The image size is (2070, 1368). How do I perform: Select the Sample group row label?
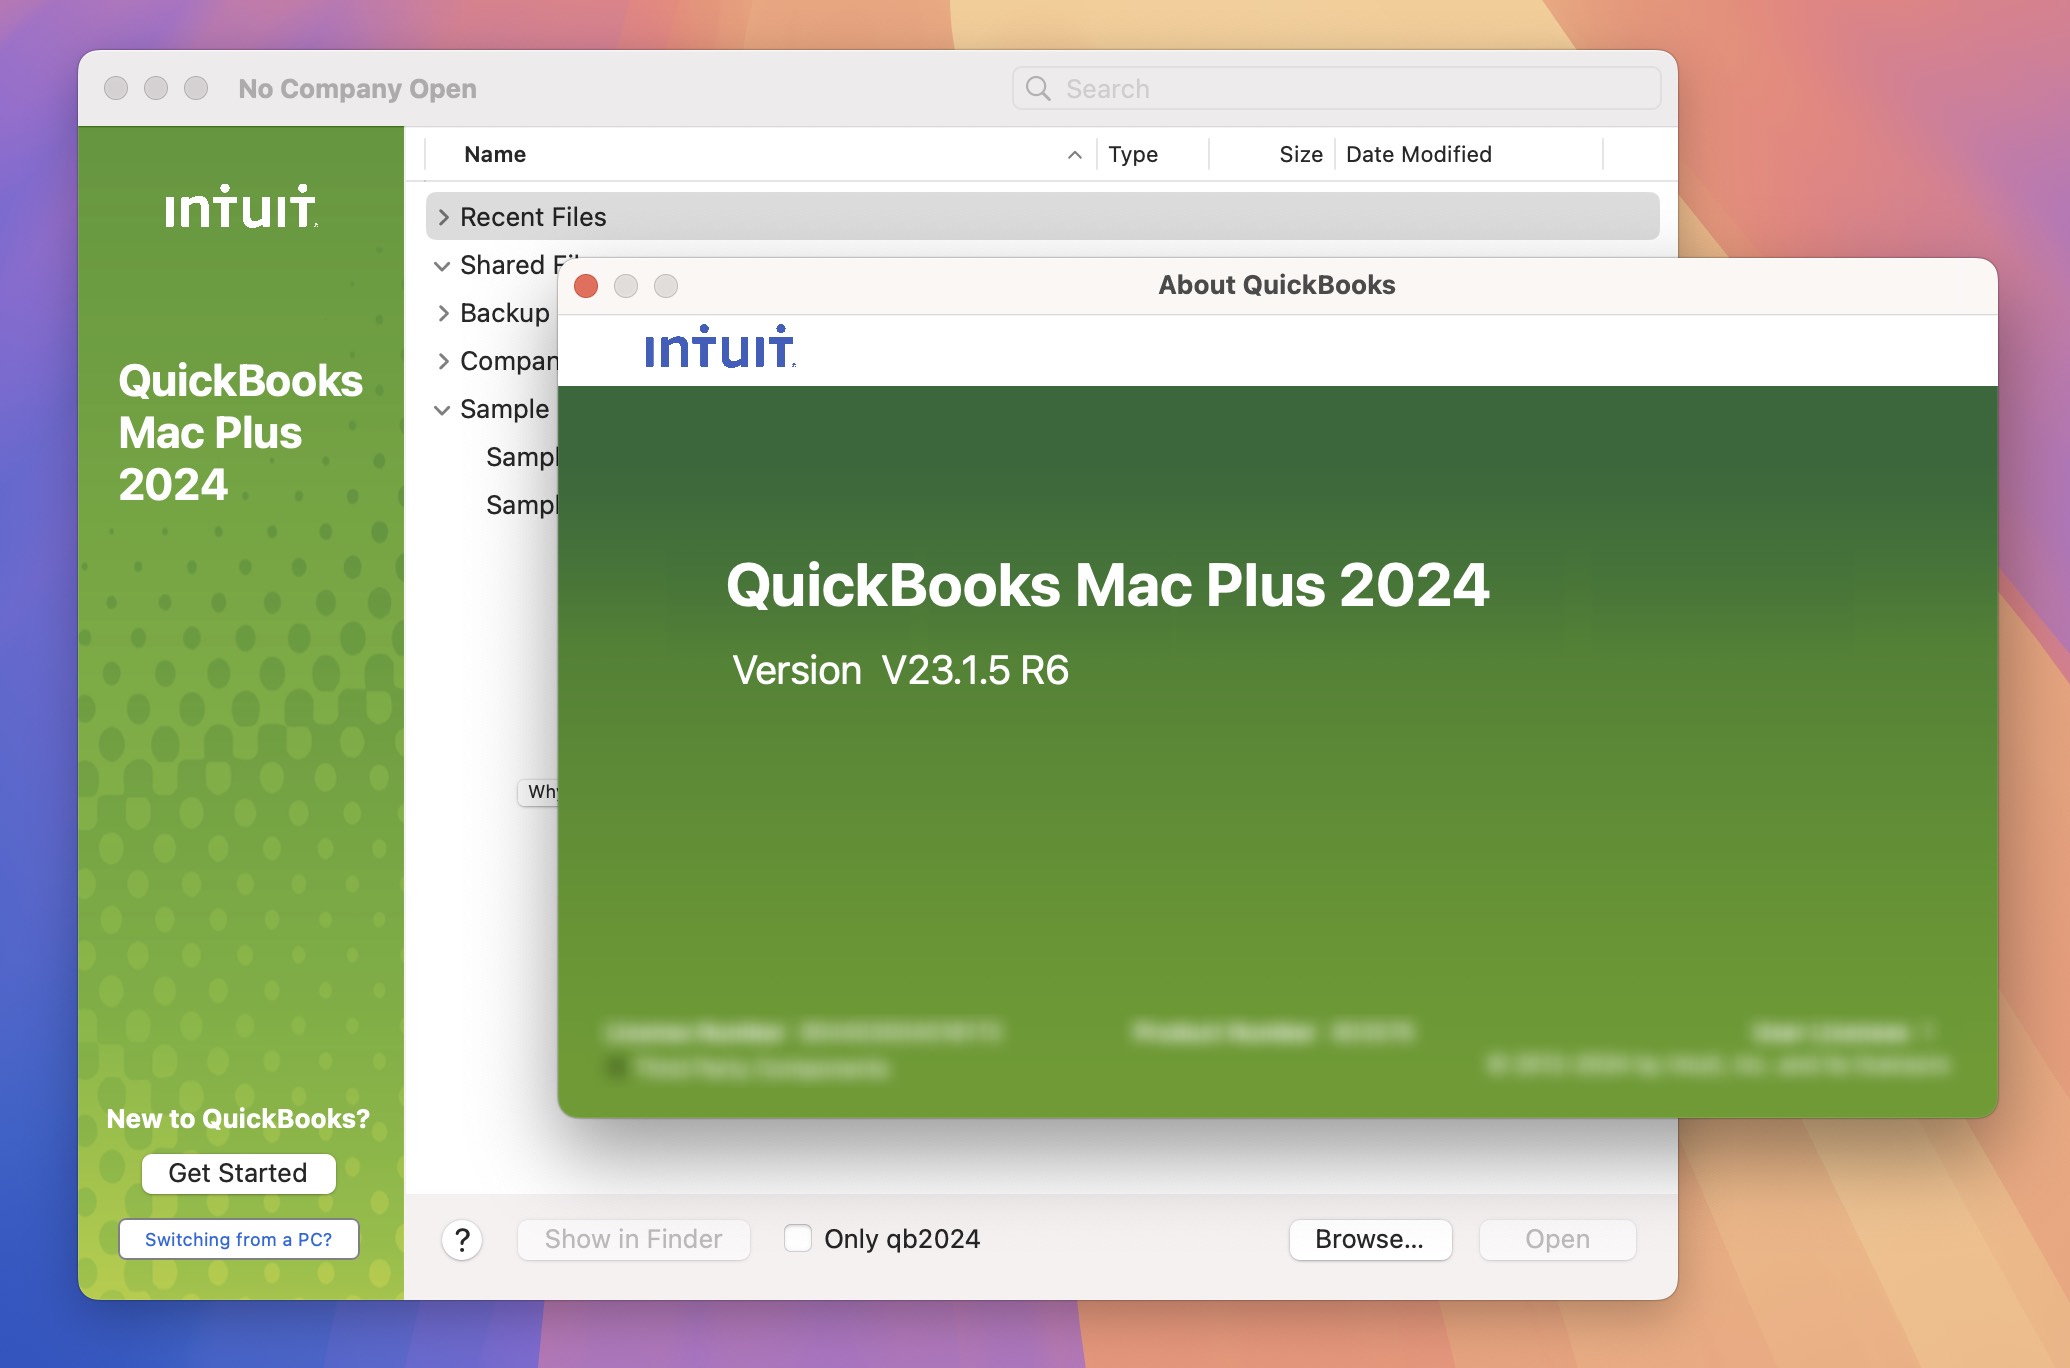pos(505,409)
